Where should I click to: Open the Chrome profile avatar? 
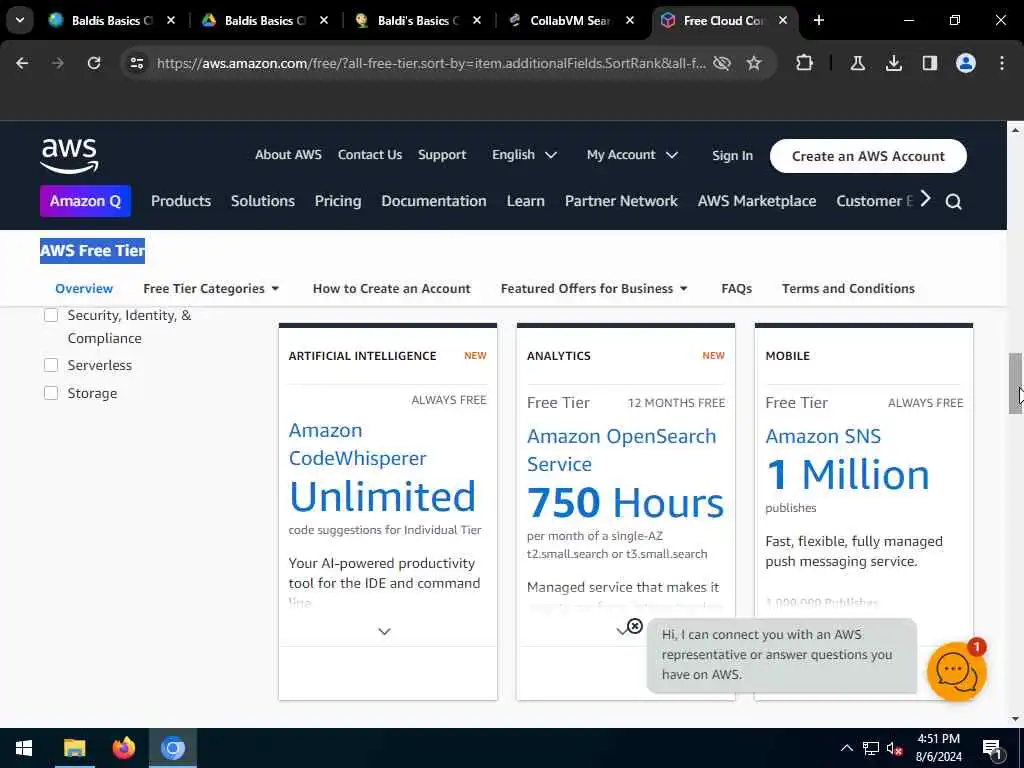[x=966, y=63]
